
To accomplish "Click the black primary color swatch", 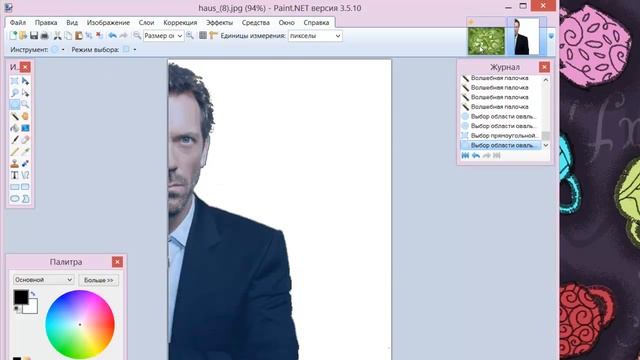I will [20, 297].
